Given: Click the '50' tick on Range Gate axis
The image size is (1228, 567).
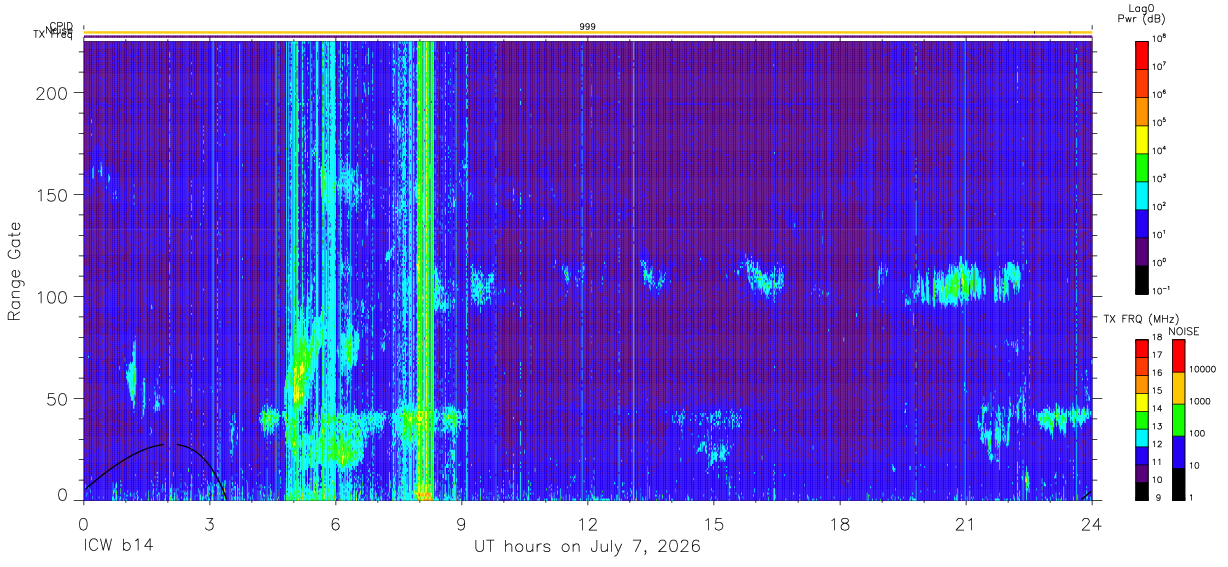Looking at the screenshot, I should pyautogui.click(x=59, y=399).
